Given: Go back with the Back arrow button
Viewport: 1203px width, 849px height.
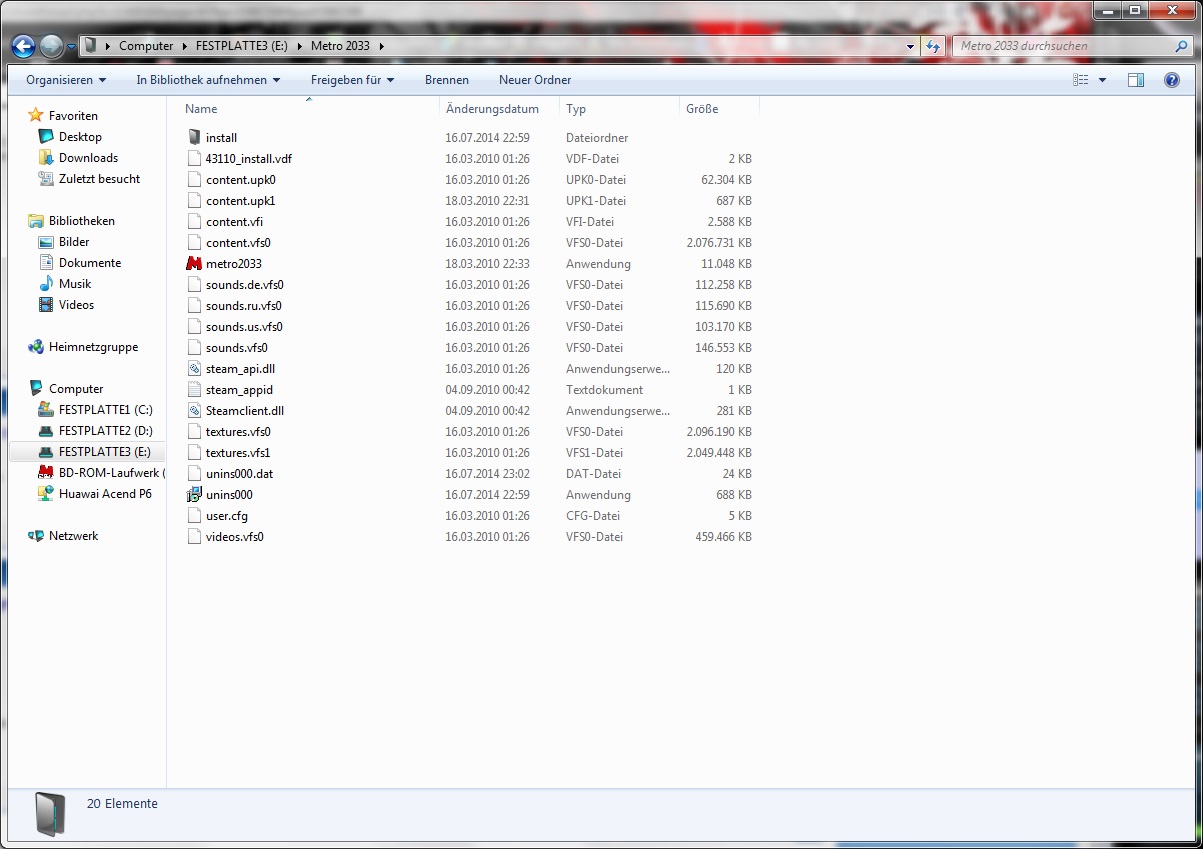Looking at the screenshot, I should (24, 46).
